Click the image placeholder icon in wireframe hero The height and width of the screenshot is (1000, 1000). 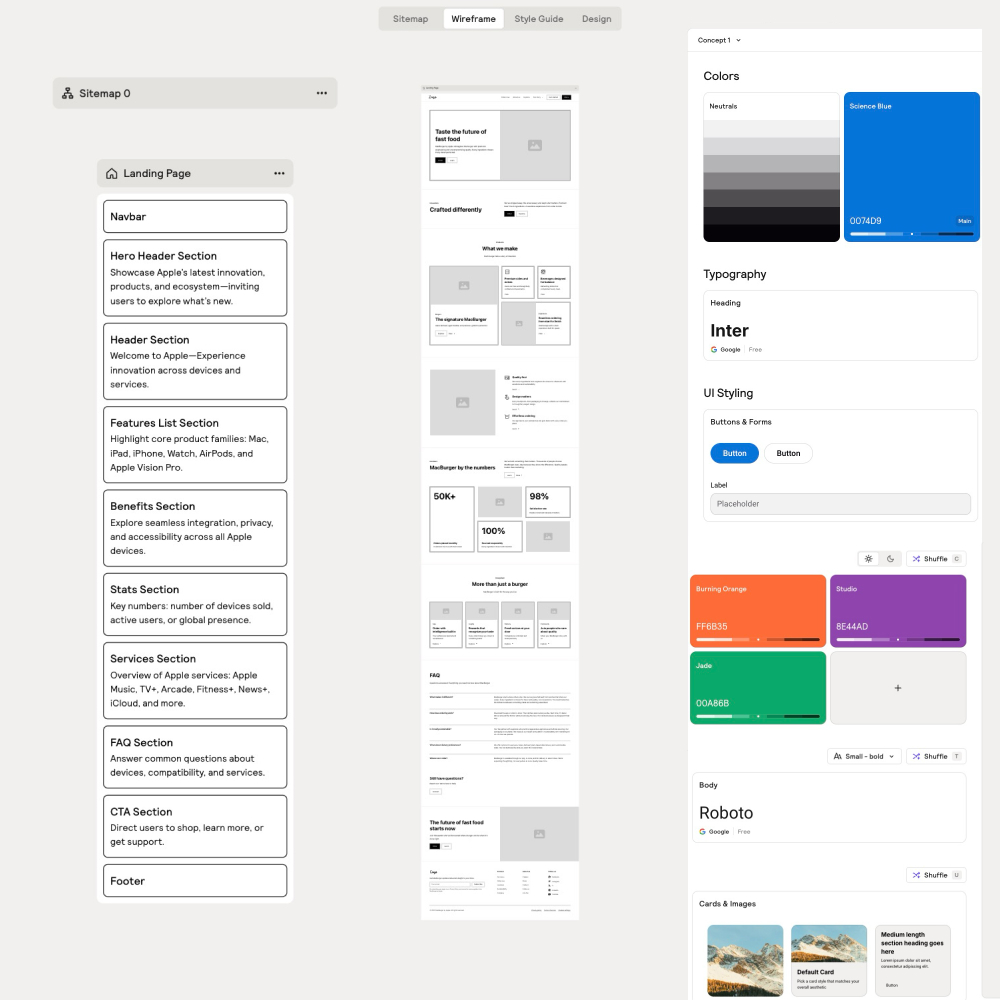click(x=535, y=145)
